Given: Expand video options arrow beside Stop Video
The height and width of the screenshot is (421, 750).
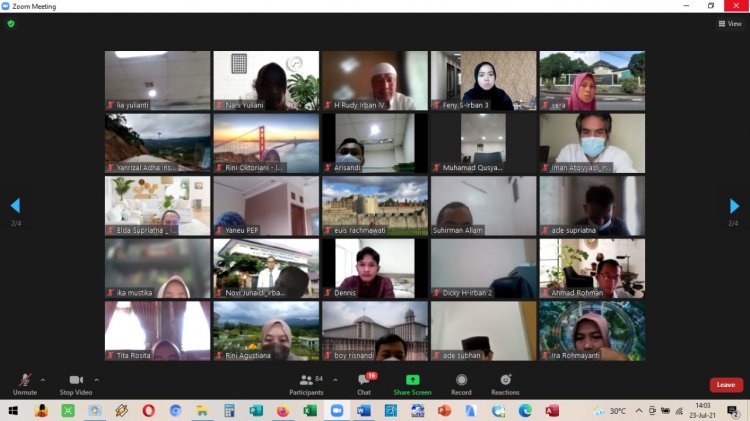Looking at the screenshot, I should [x=97, y=380].
